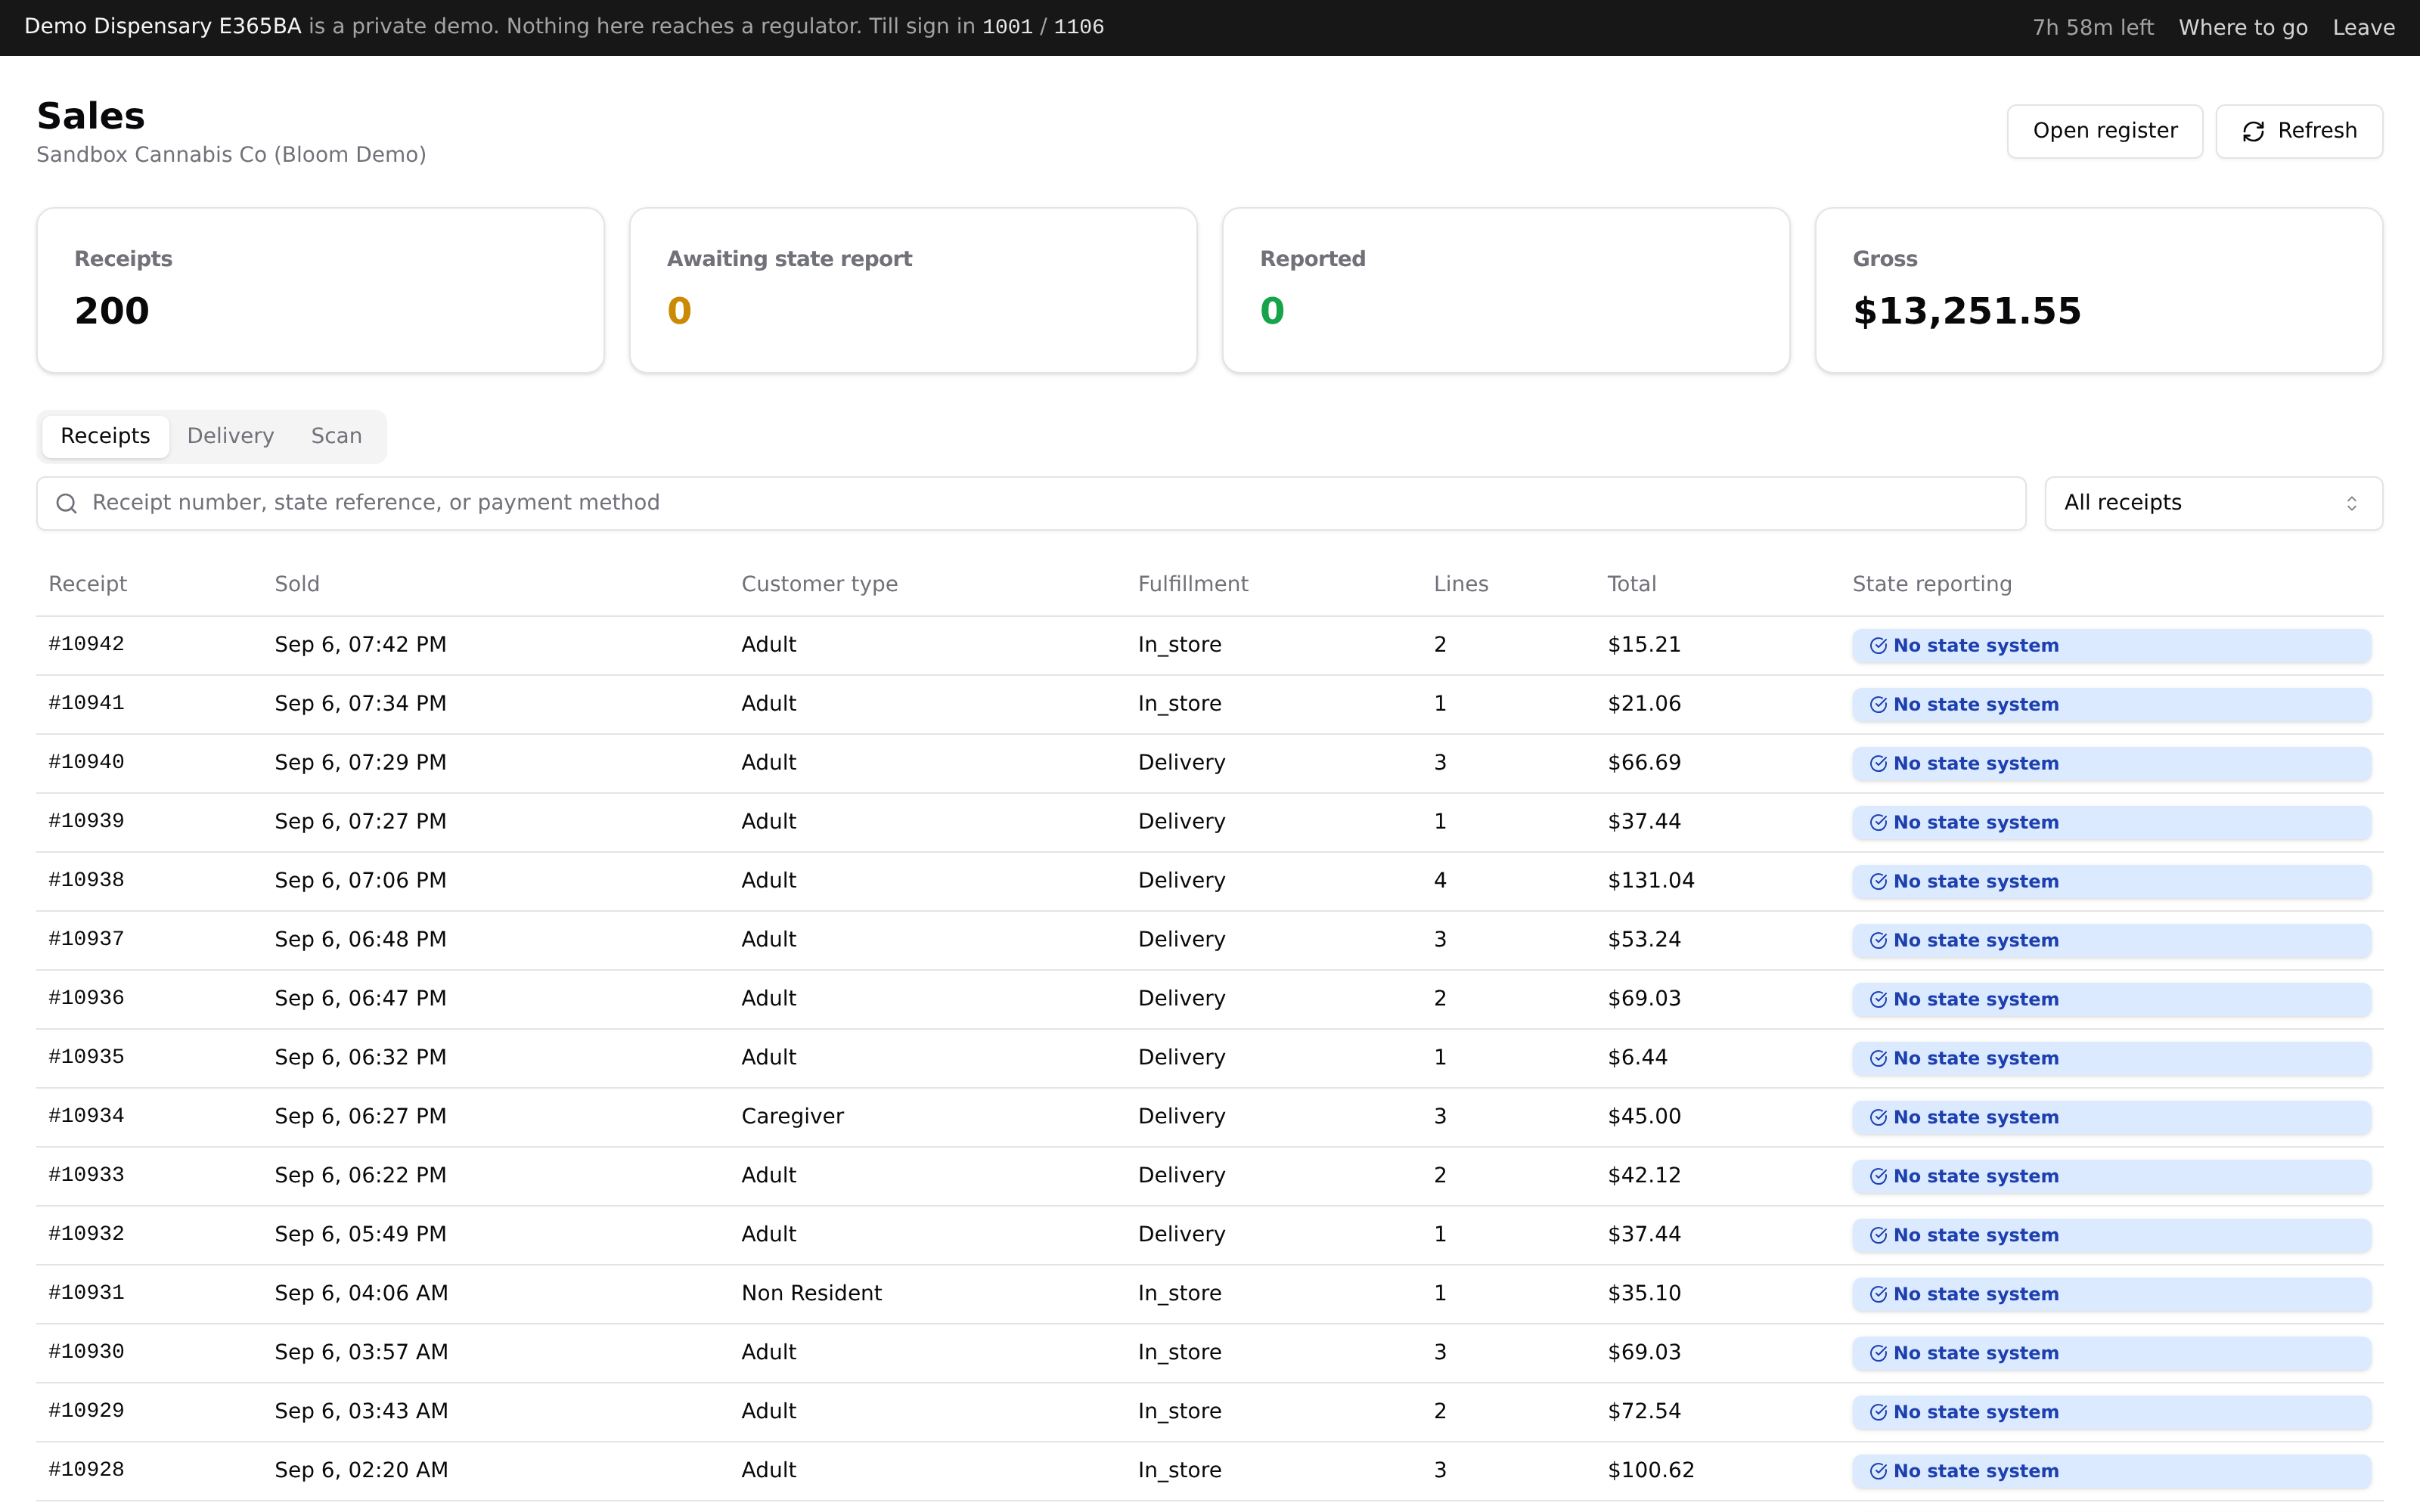Image resolution: width=2420 pixels, height=1512 pixels.
Task: Click the Receipts summary card showing 200
Action: [320, 290]
